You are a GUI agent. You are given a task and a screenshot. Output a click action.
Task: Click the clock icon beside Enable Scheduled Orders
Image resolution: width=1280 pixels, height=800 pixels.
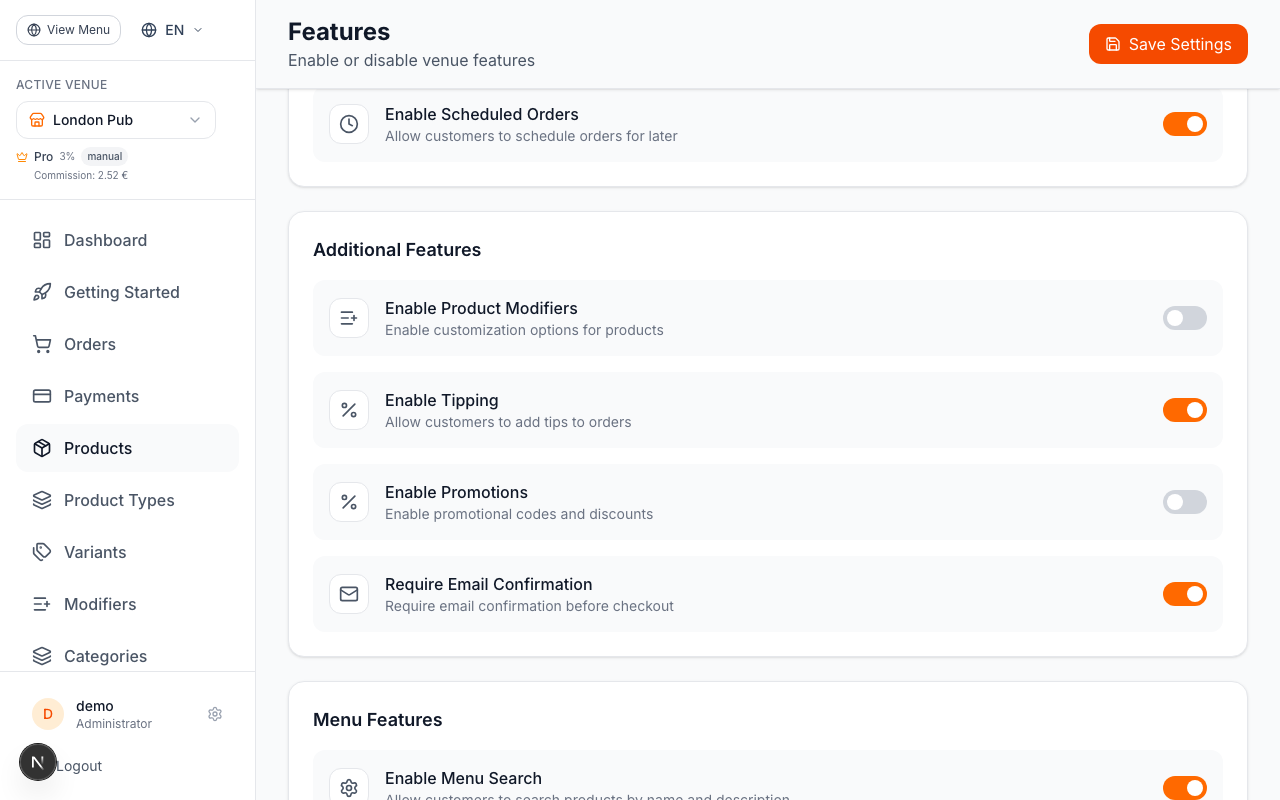pyautogui.click(x=348, y=124)
